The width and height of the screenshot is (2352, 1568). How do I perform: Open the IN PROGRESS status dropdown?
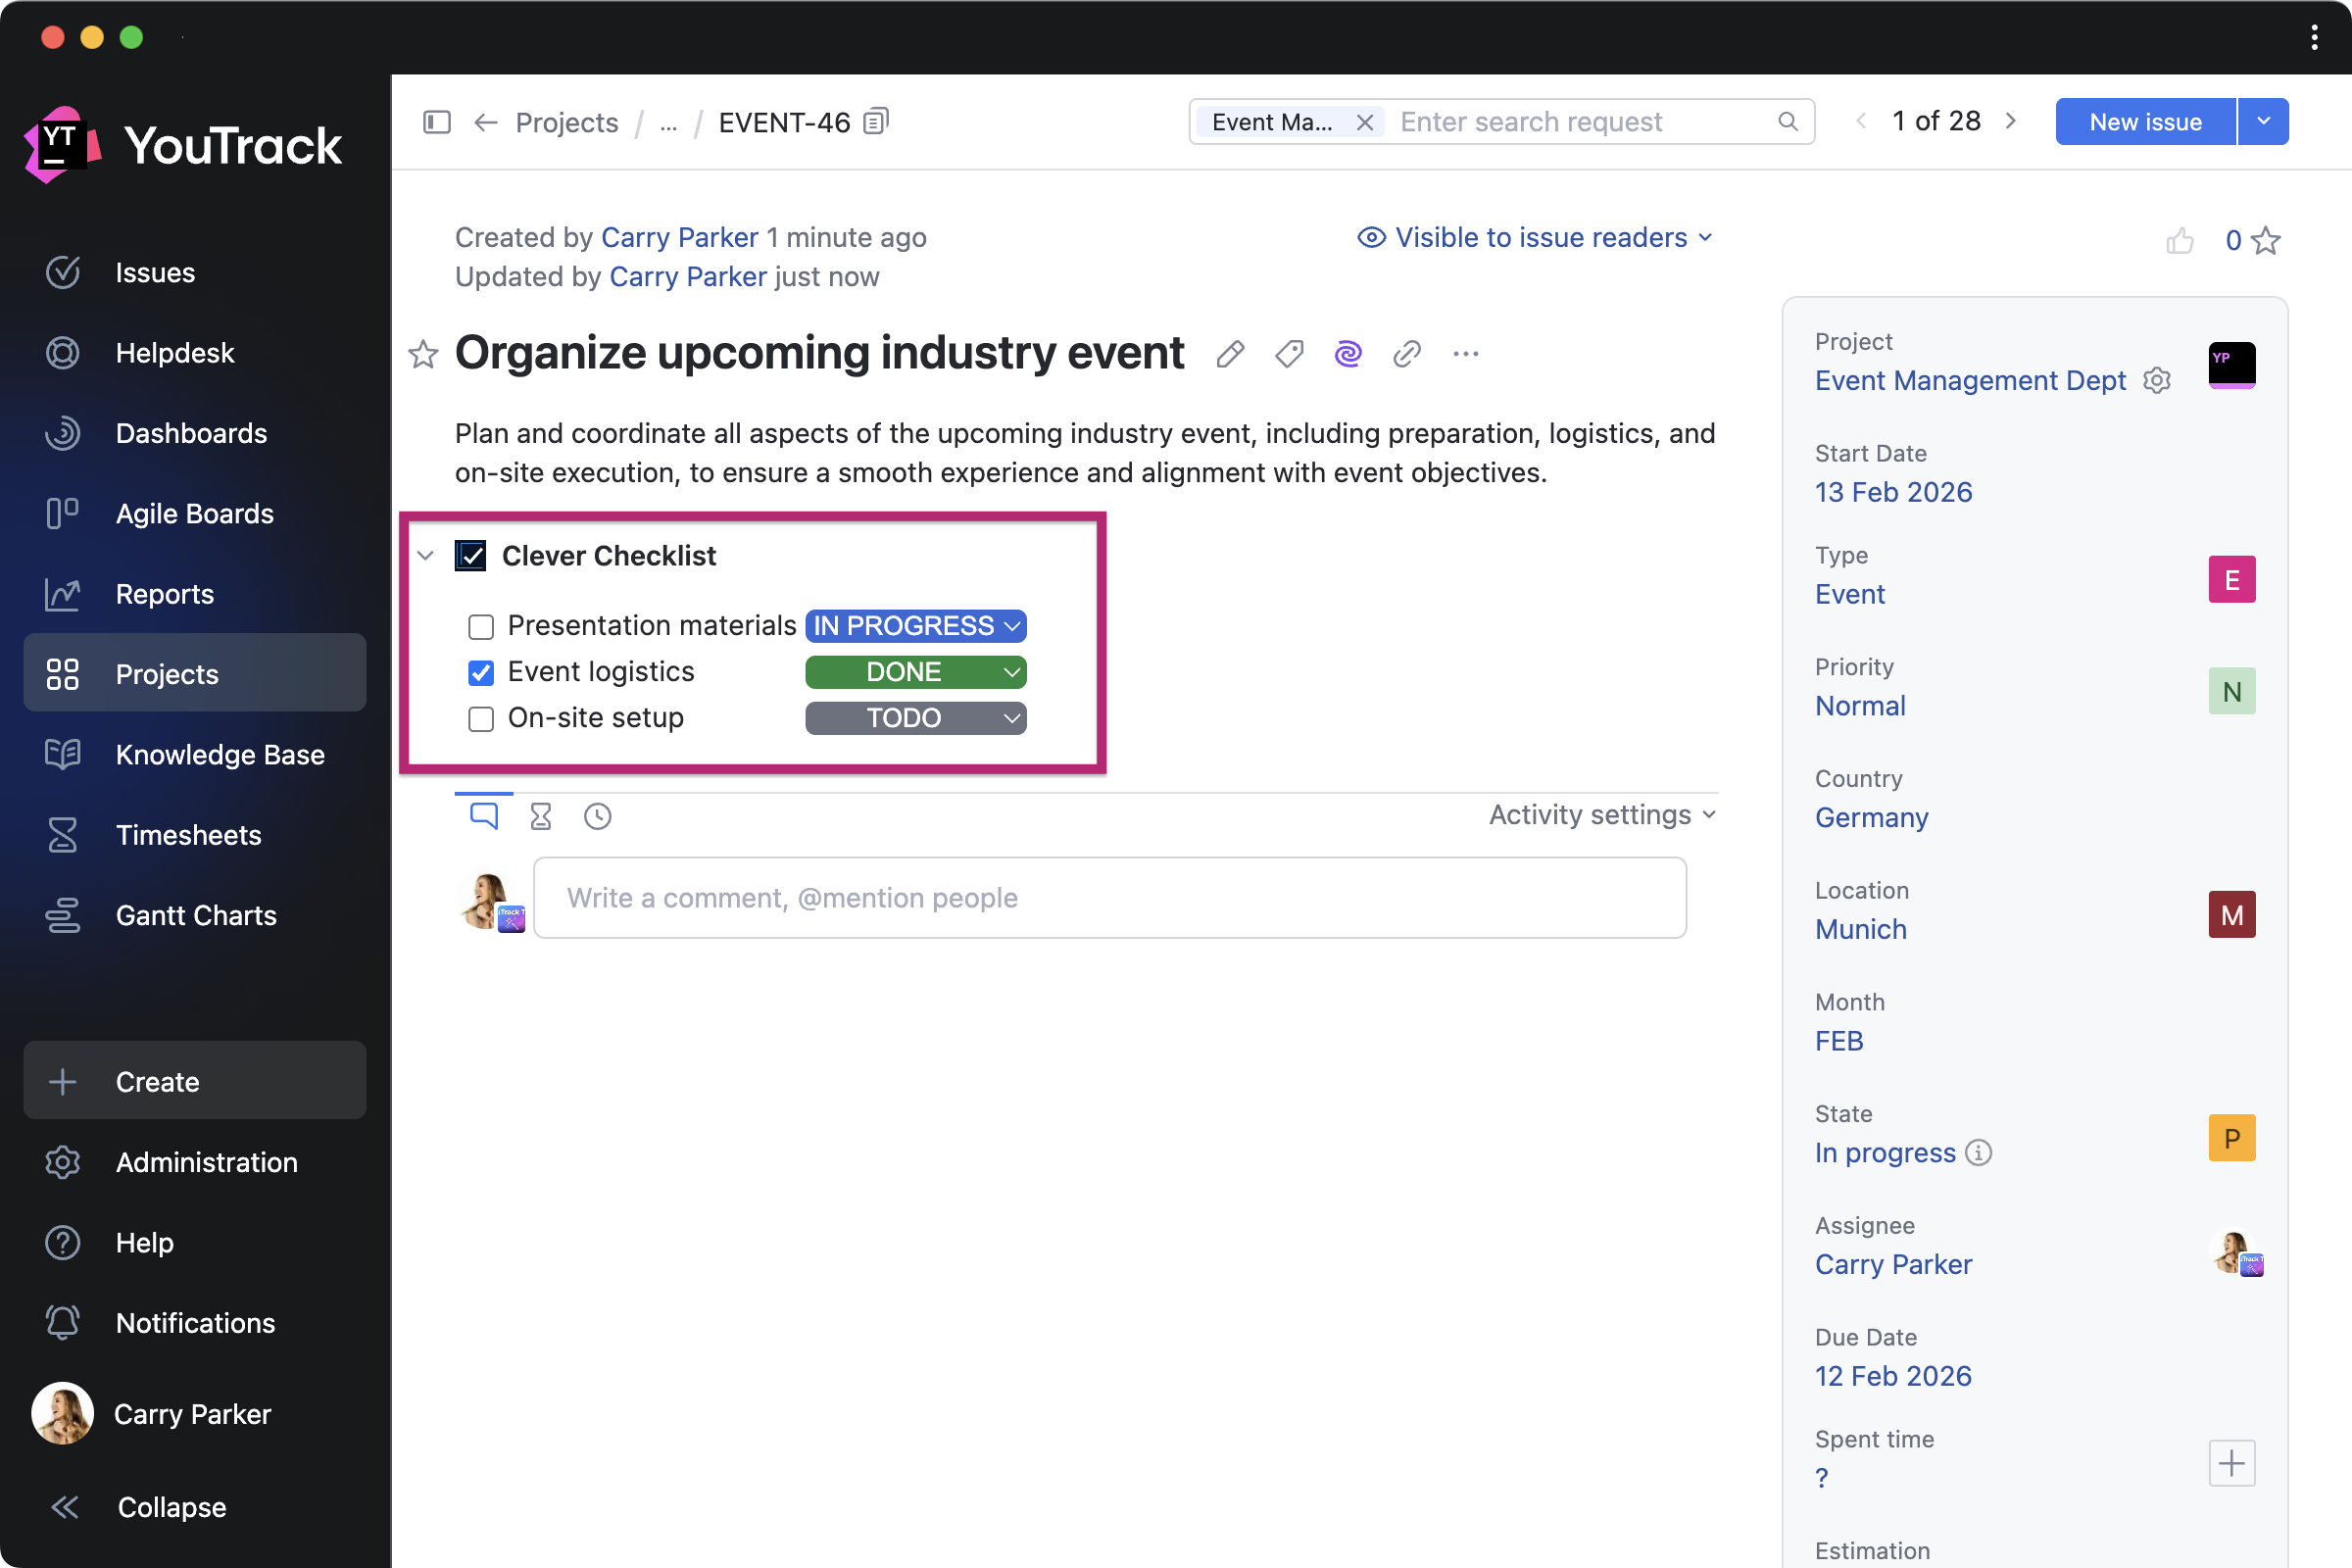915,626
